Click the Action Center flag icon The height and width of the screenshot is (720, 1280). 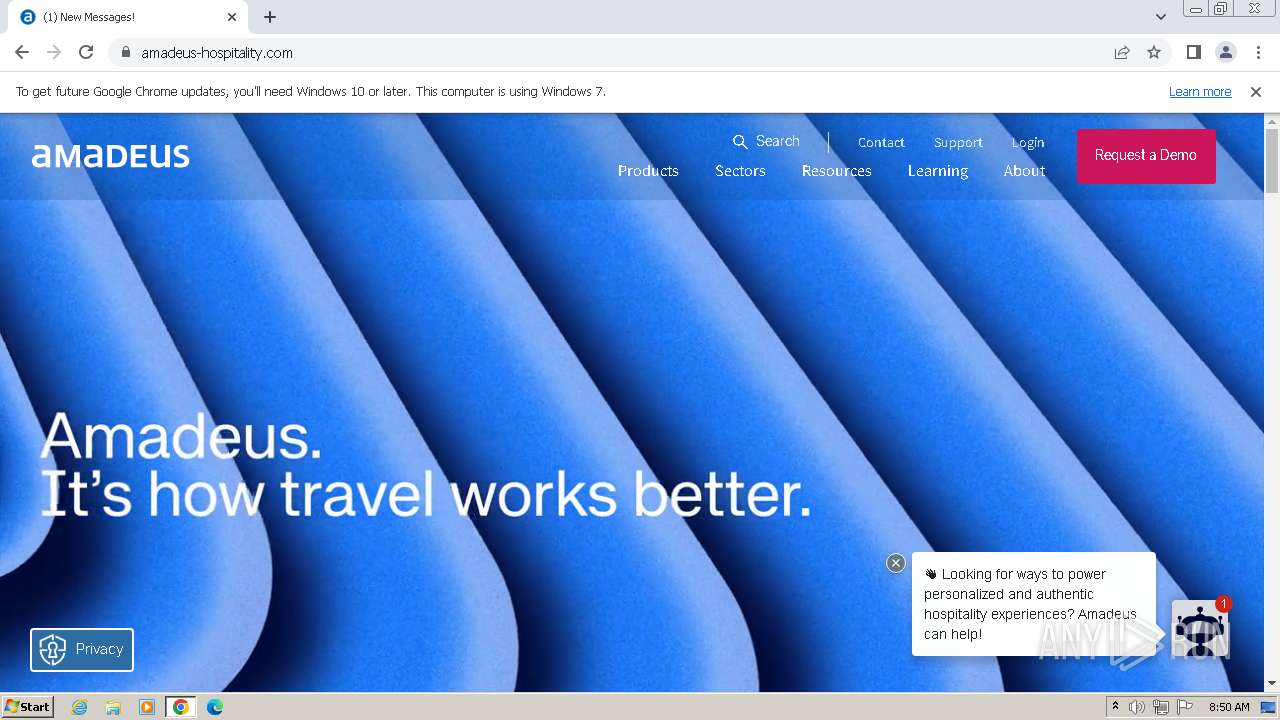click(1185, 707)
